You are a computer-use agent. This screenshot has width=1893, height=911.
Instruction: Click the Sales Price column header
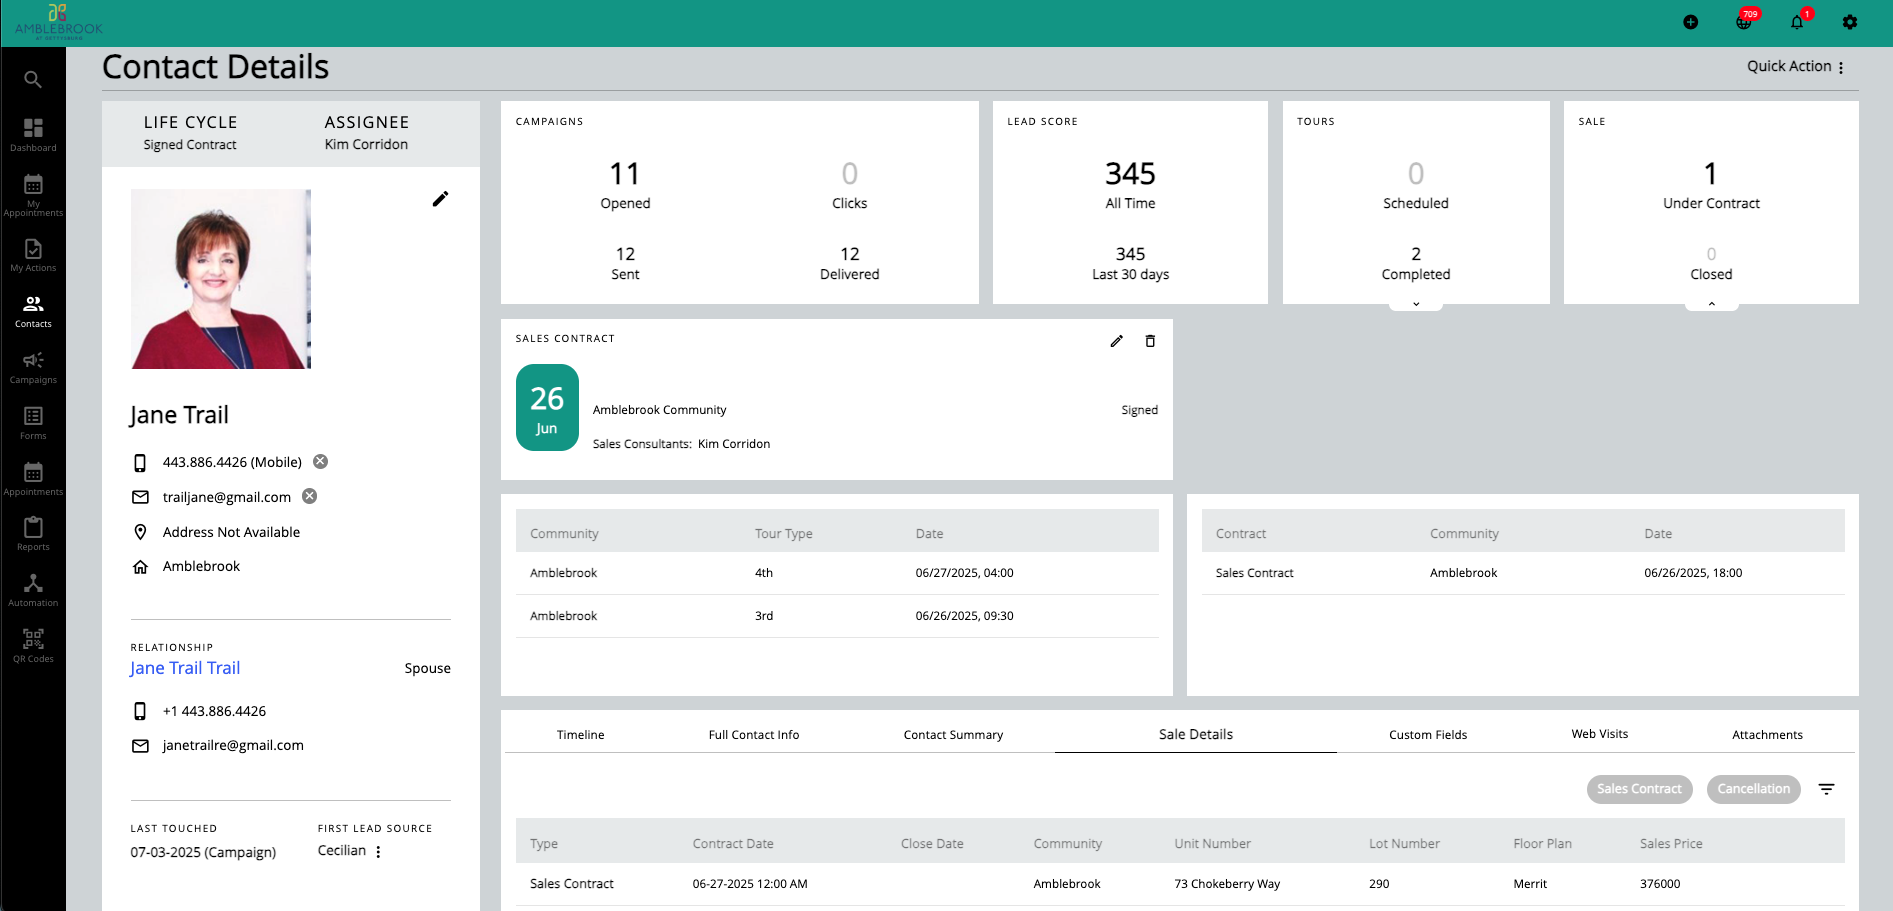1671,844
